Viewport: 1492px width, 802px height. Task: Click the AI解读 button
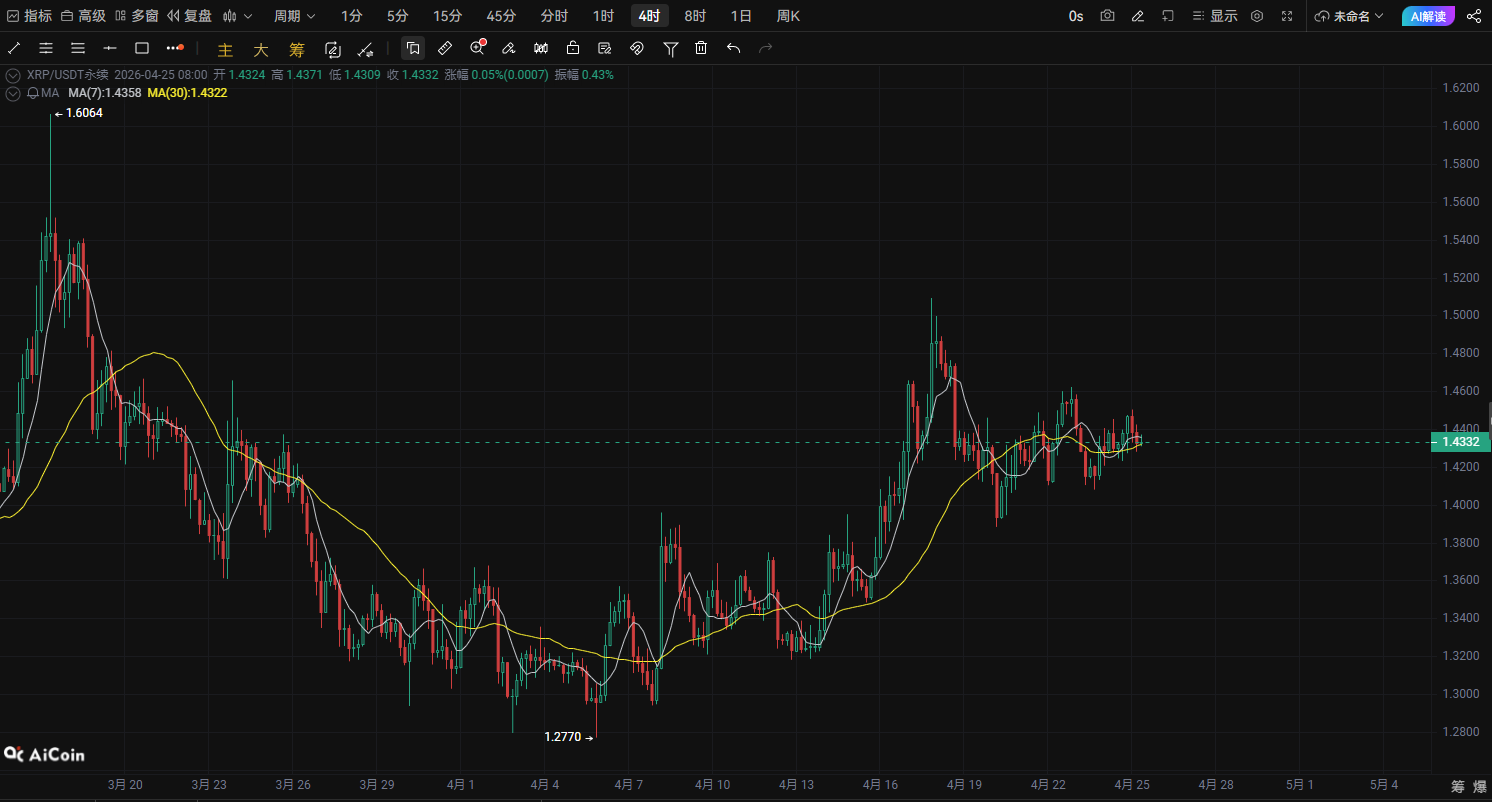[x=1428, y=16]
